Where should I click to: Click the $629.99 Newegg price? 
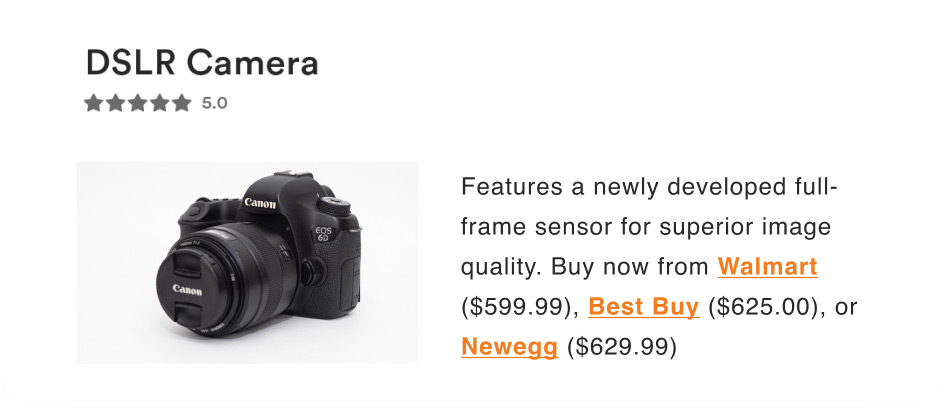[622, 347]
